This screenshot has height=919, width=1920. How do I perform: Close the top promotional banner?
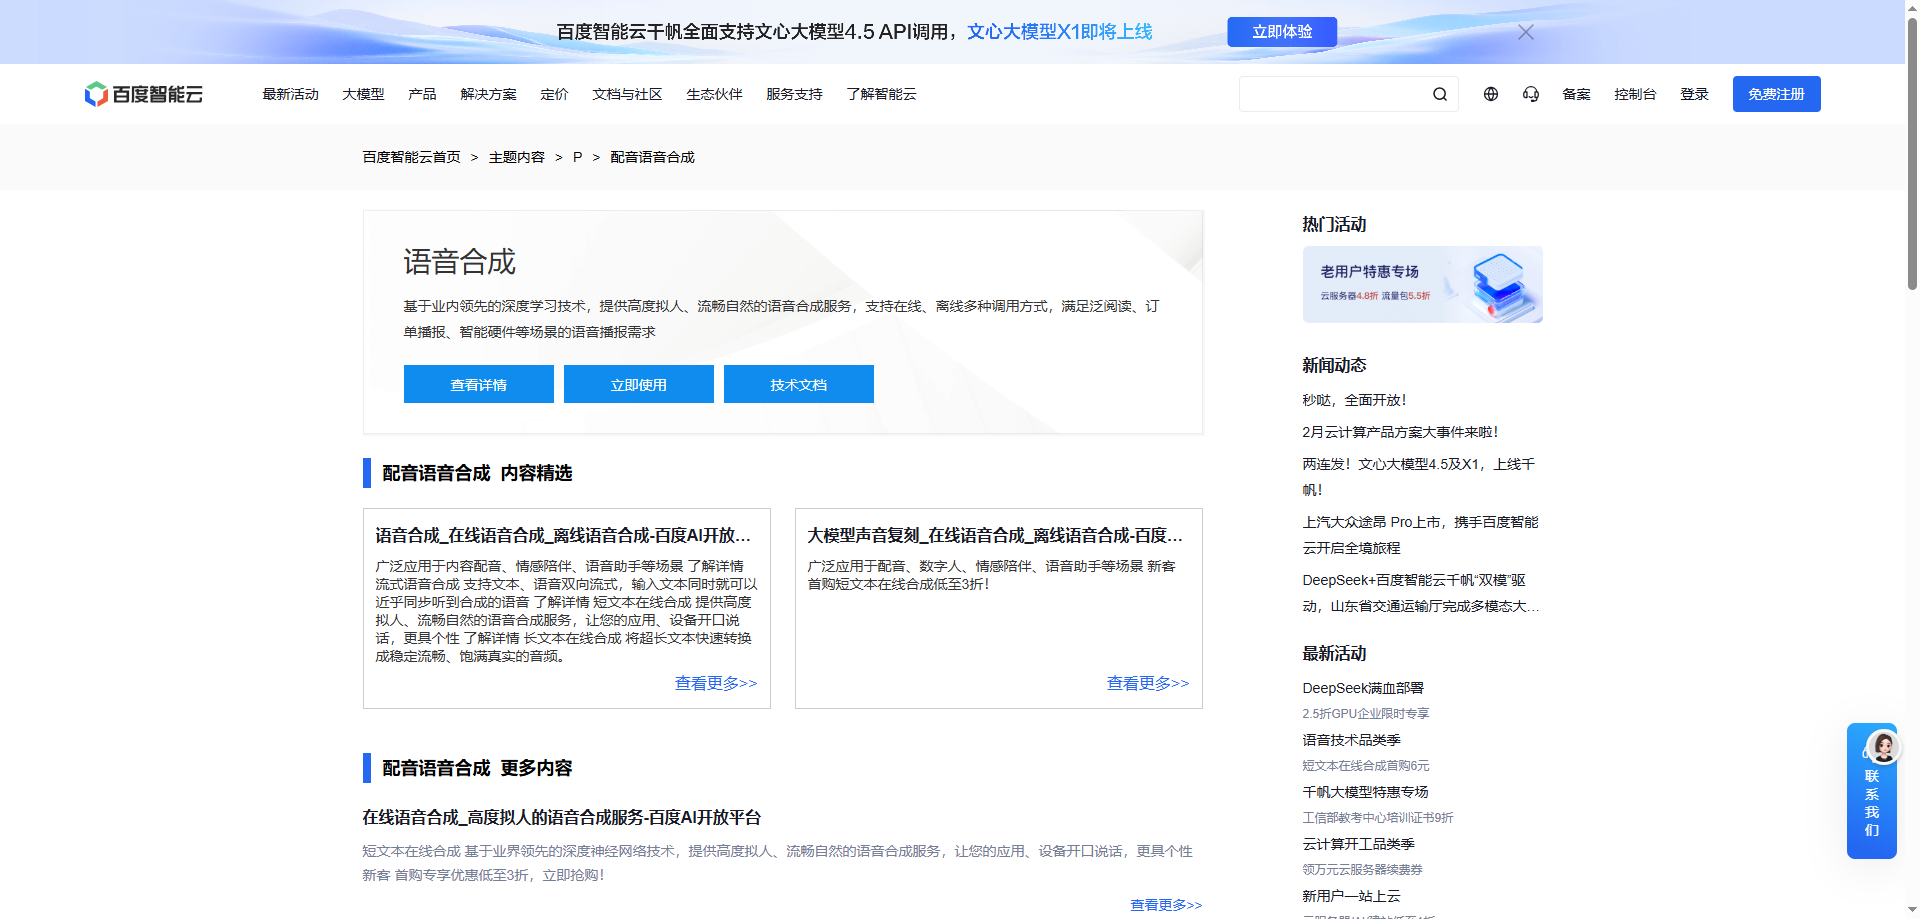[1526, 32]
